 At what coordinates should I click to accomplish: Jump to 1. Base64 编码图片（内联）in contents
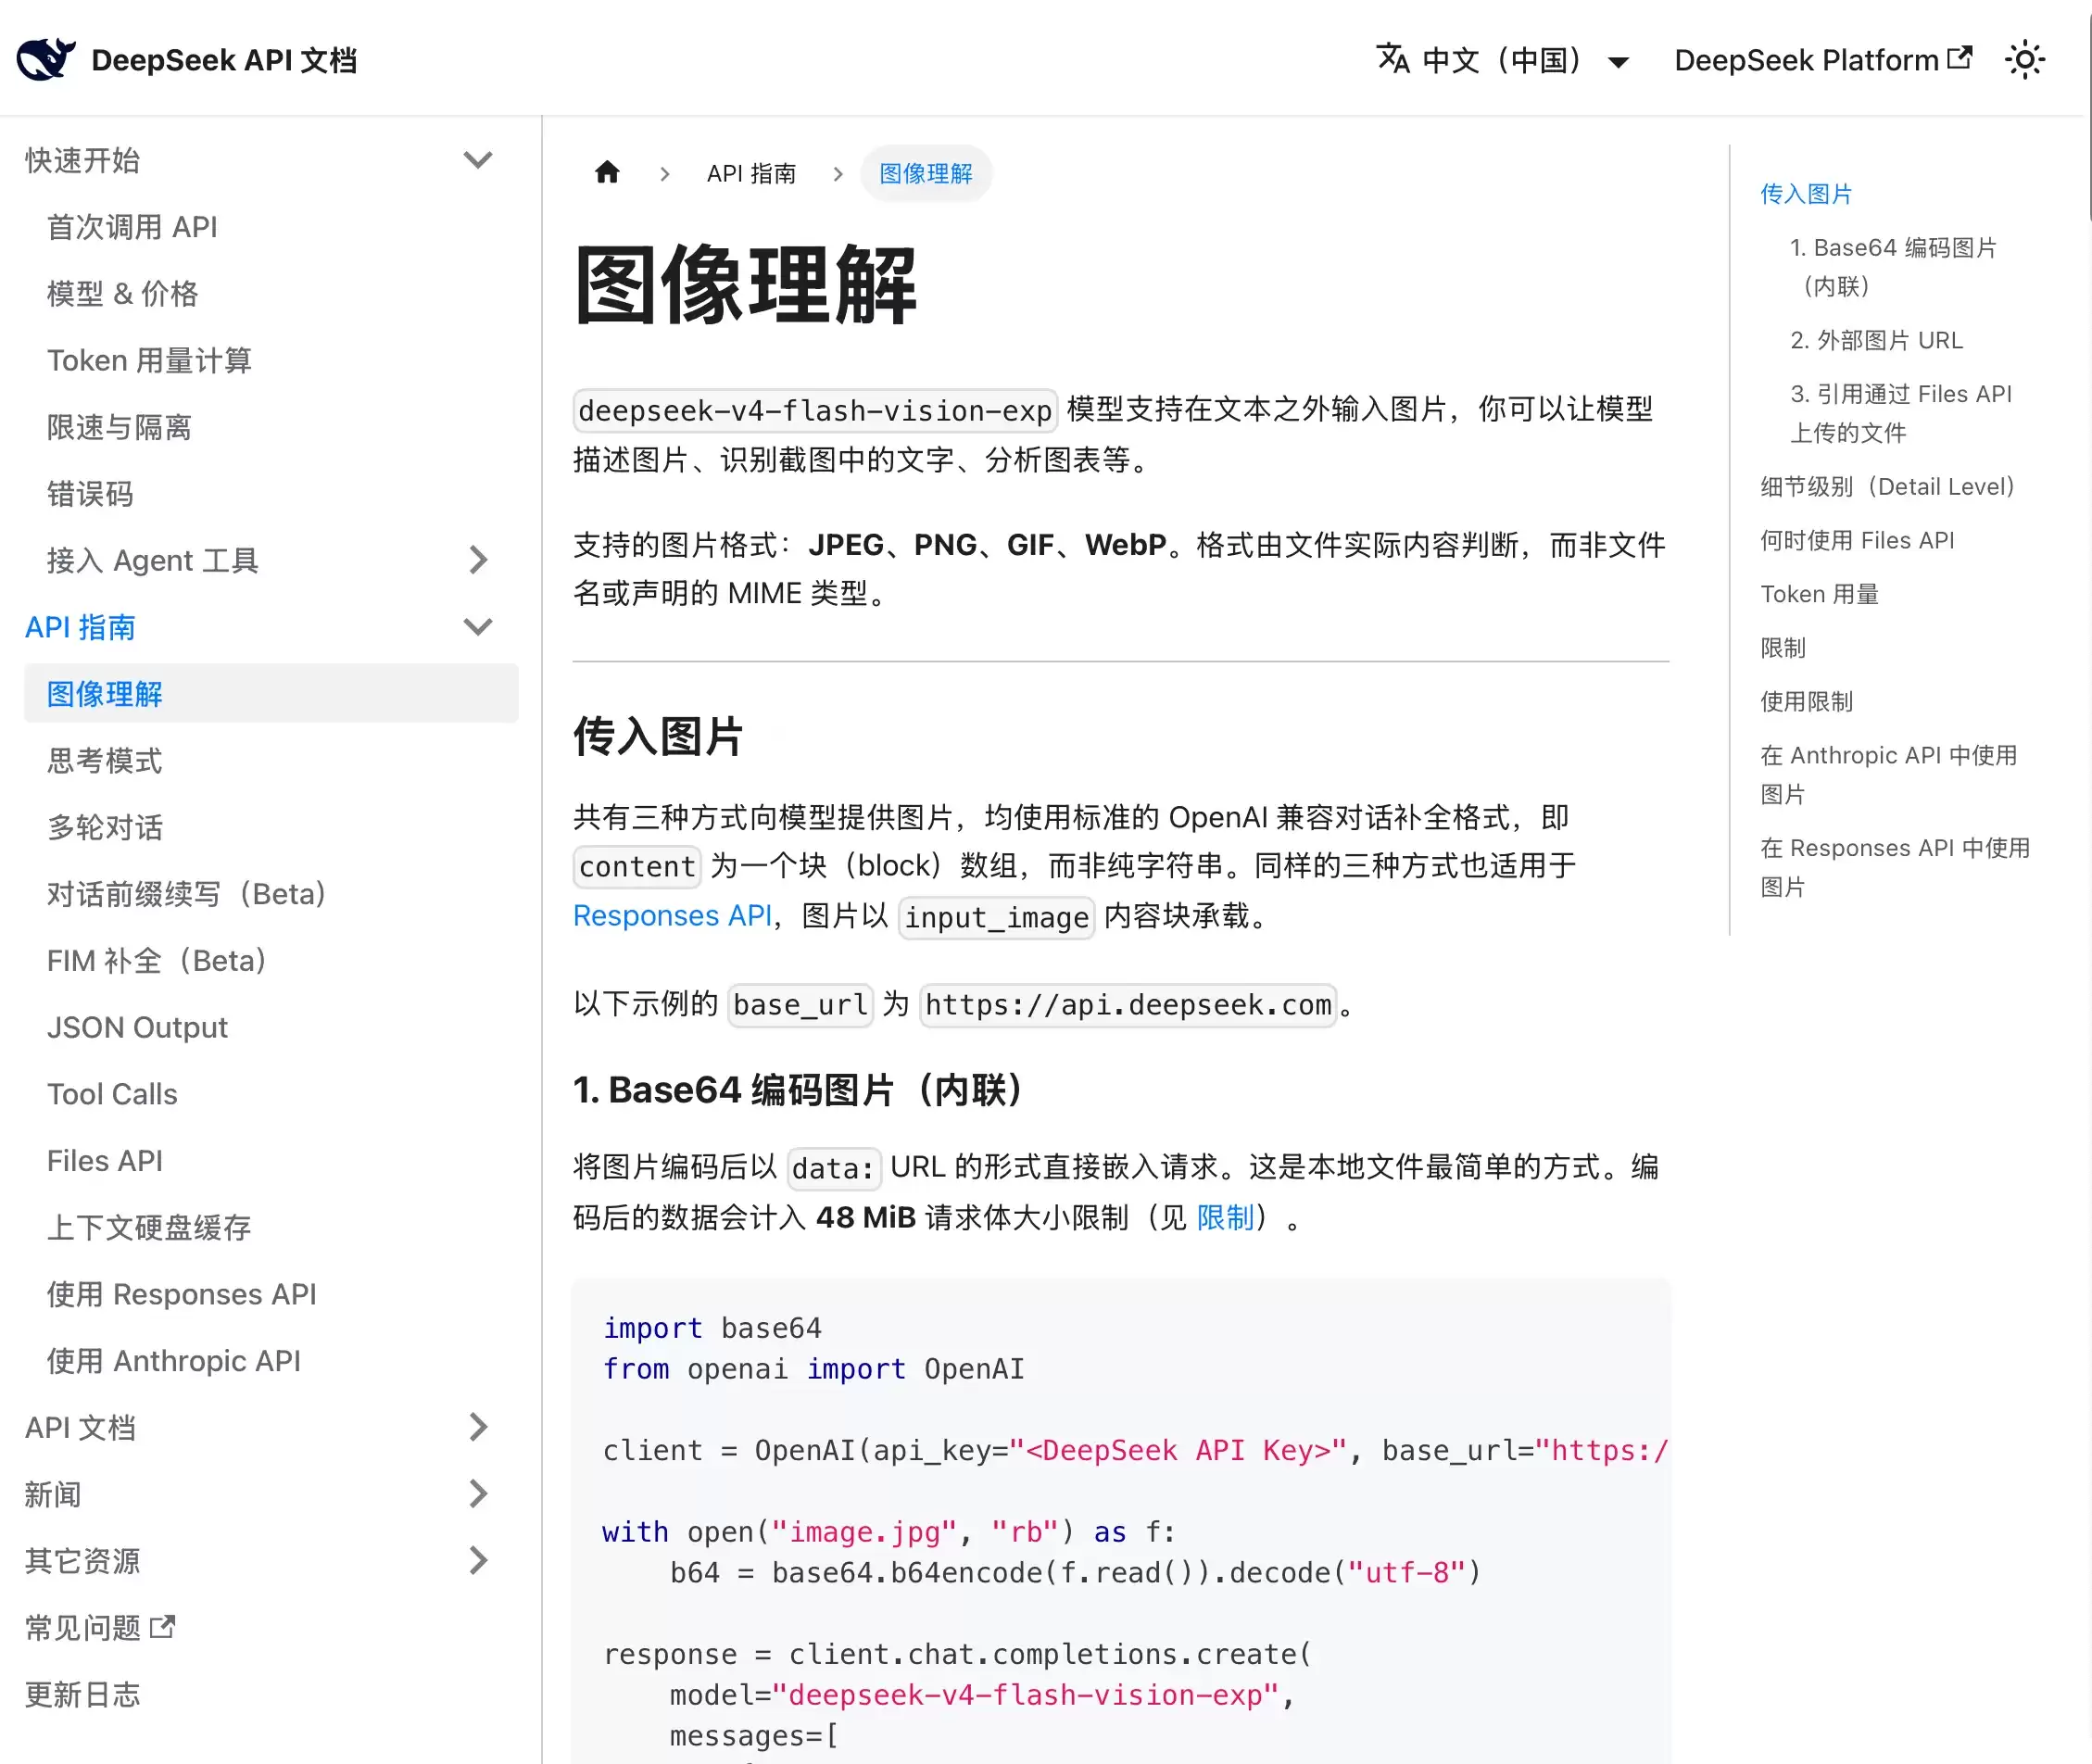tap(1893, 267)
